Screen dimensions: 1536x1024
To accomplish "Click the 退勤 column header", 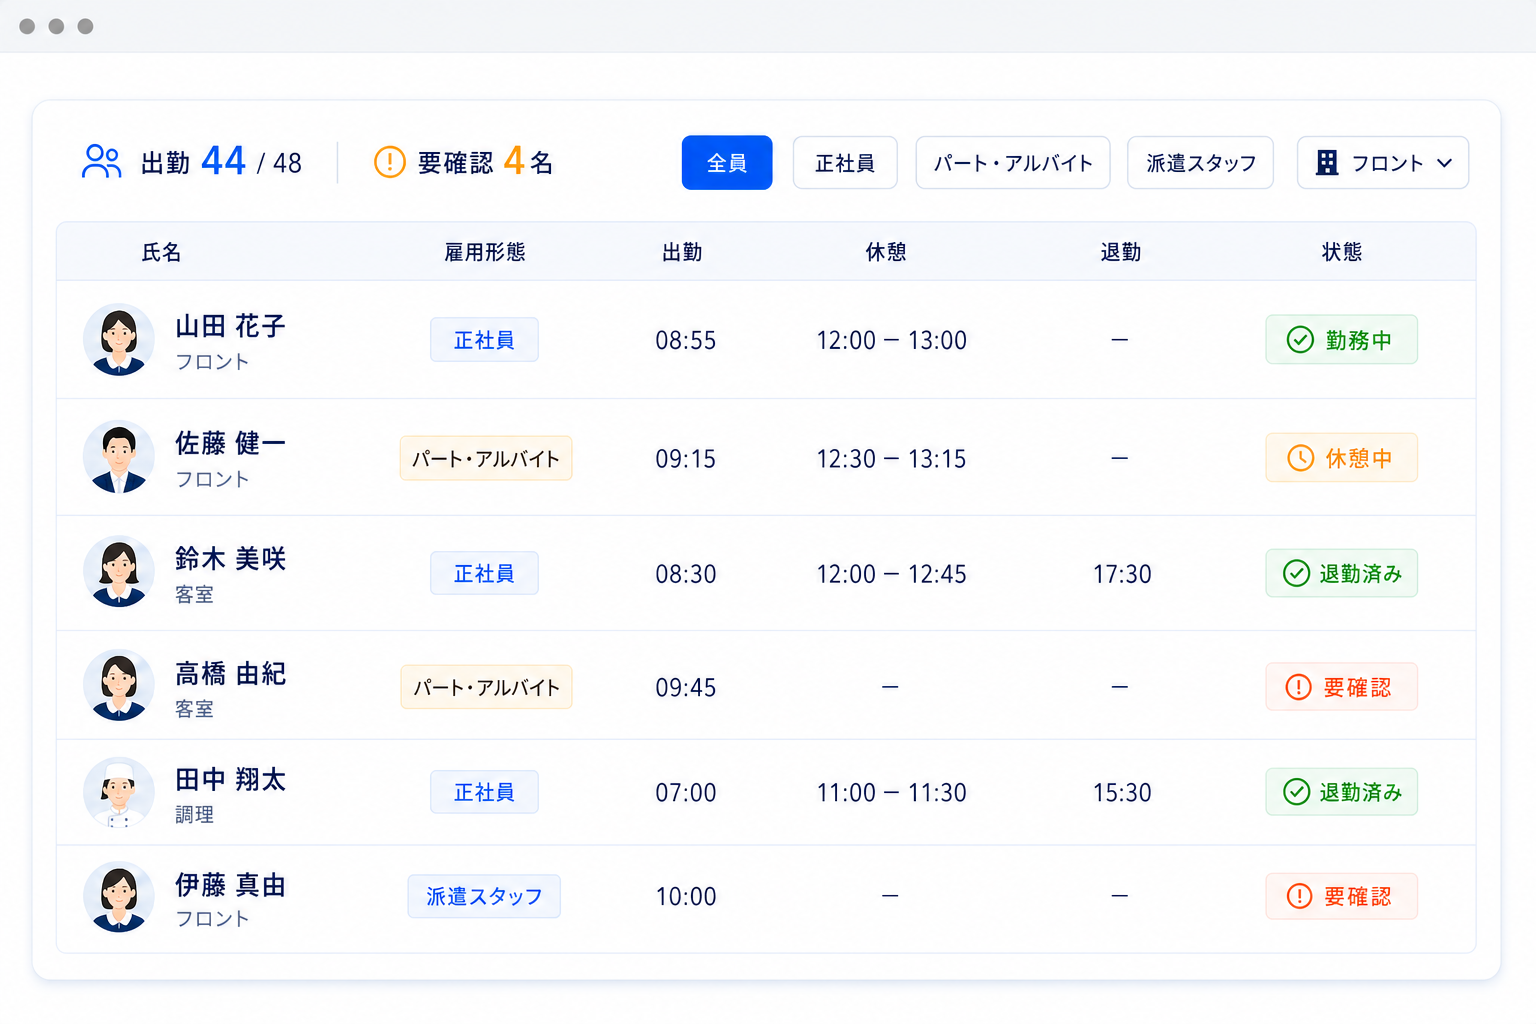I will point(1121,252).
